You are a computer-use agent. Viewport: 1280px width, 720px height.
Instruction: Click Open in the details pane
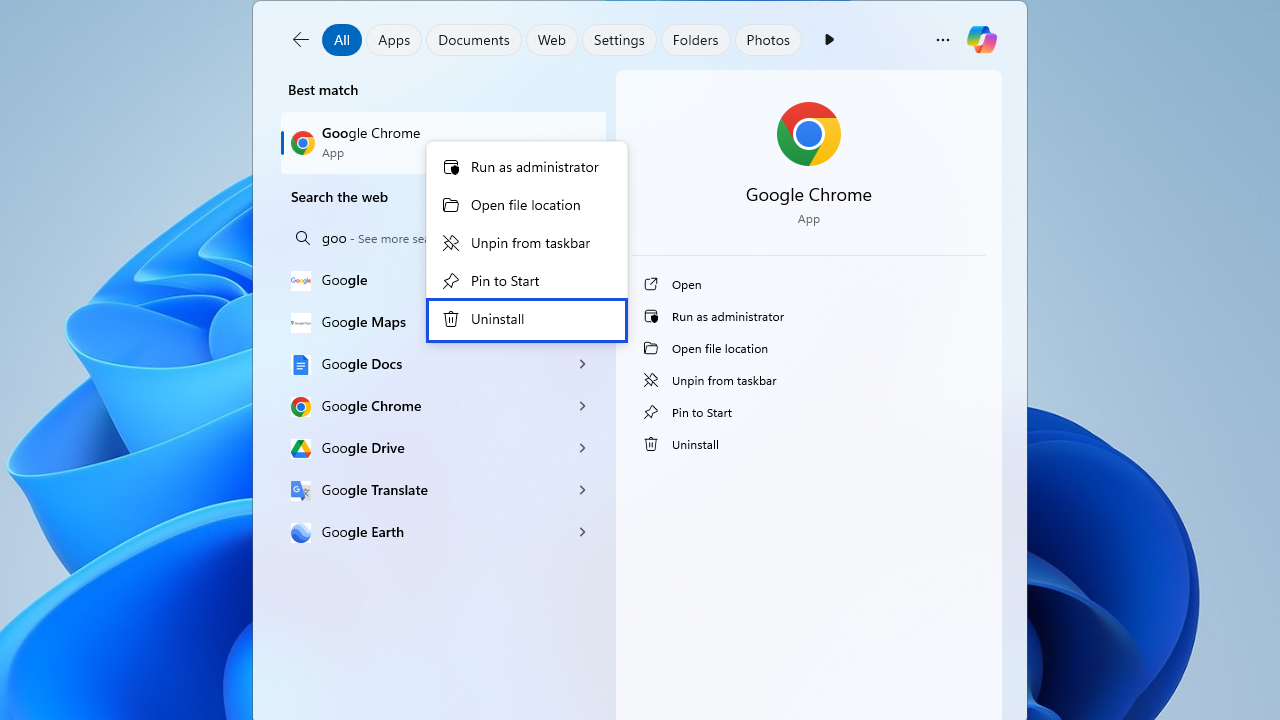coord(809,285)
